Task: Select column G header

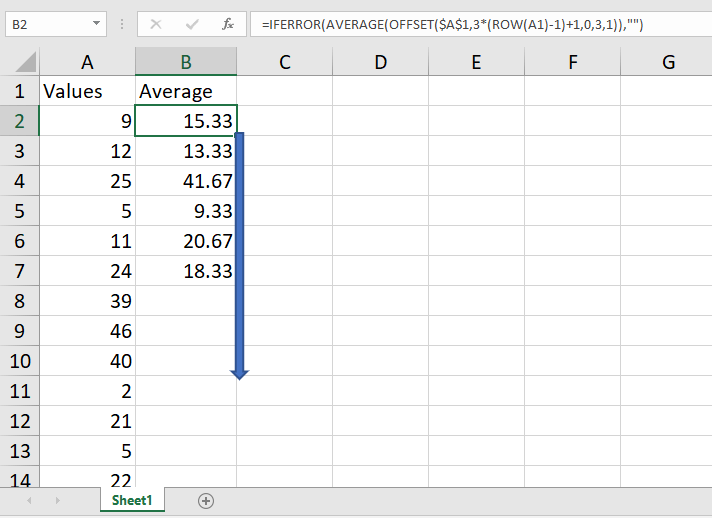Action: (667, 62)
